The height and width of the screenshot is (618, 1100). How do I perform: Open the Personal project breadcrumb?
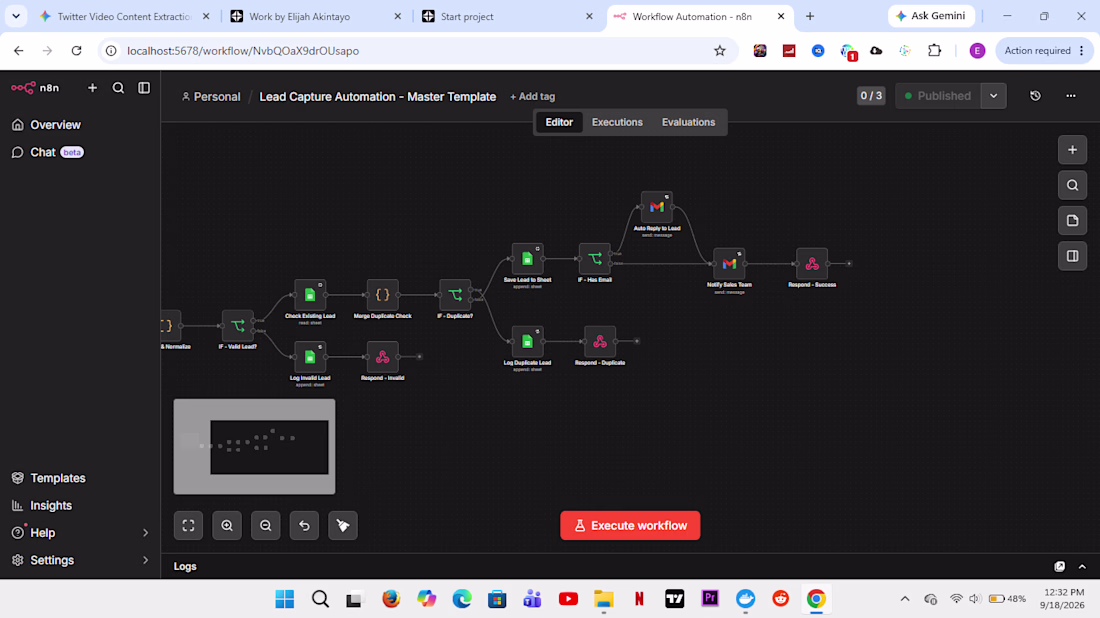[x=210, y=97]
